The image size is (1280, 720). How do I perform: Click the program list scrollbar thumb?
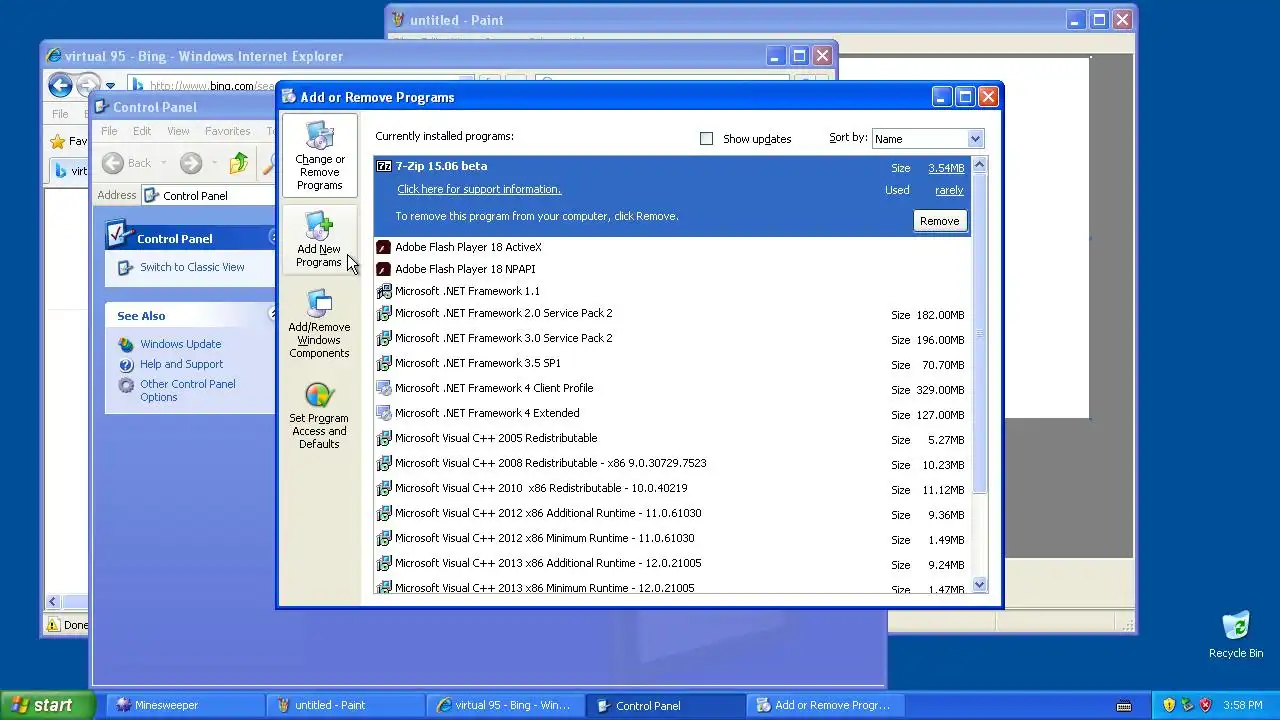pos(979,334)
